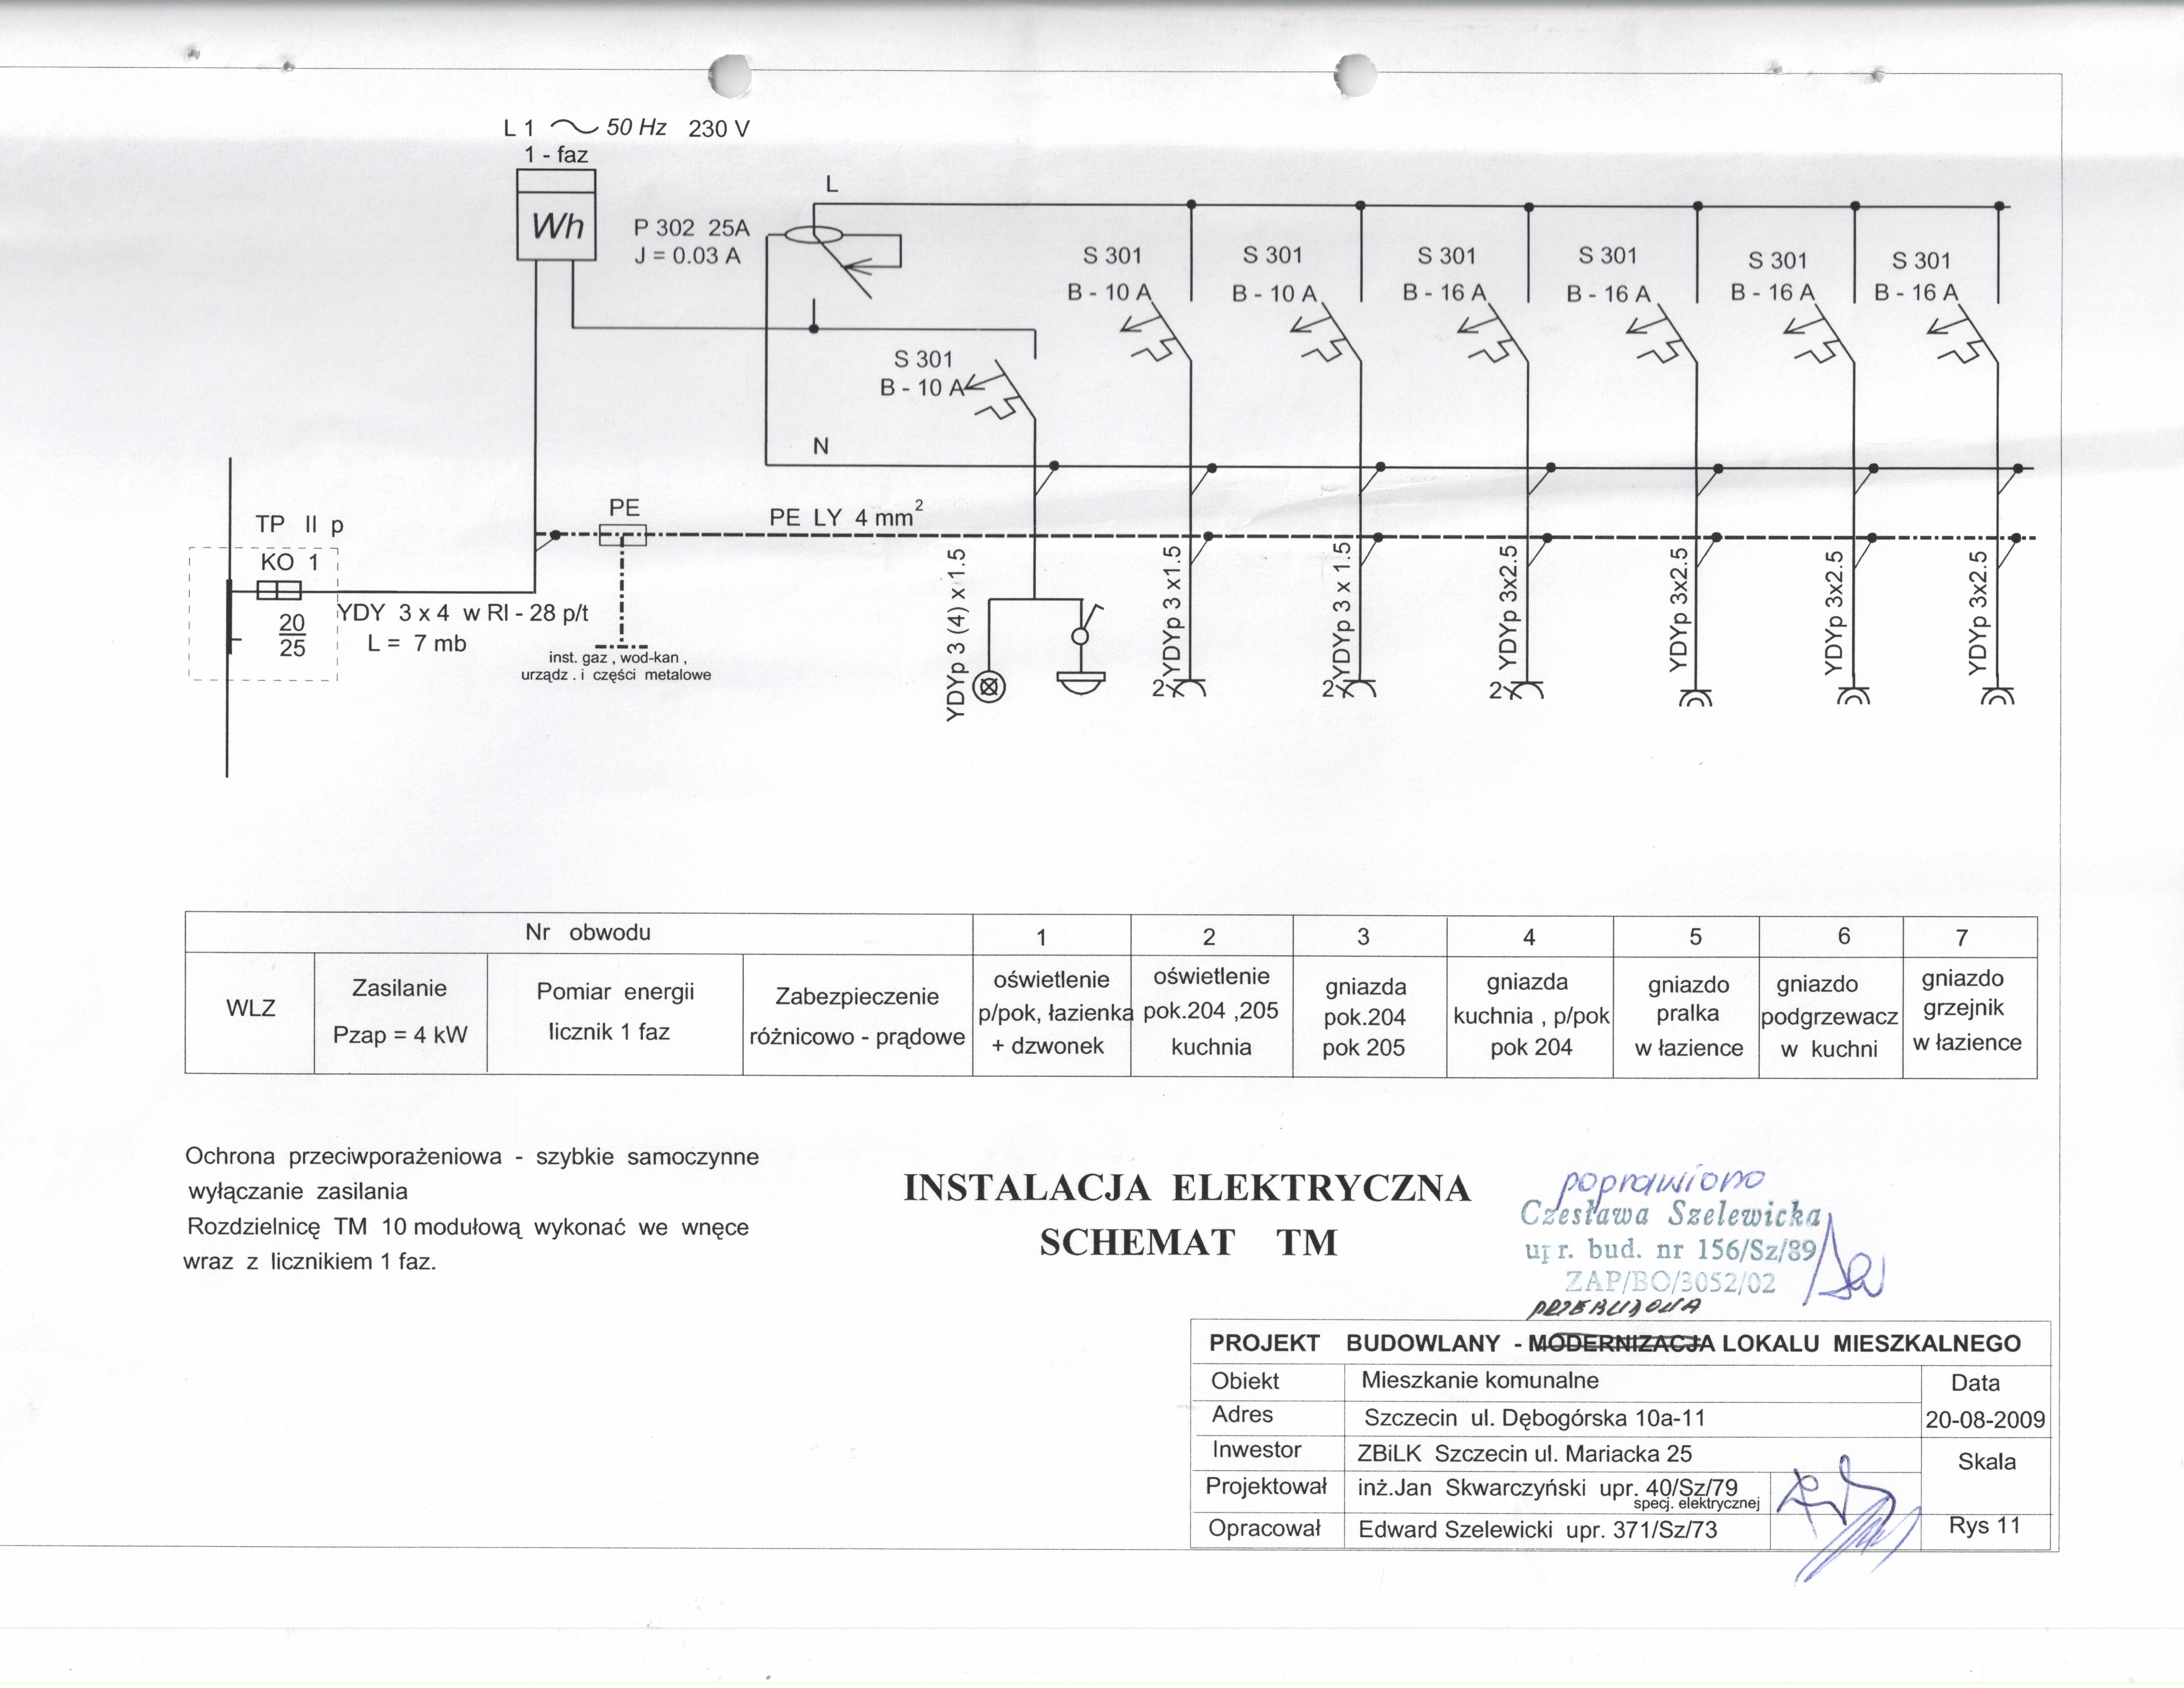Click 'podgrzewacz' in circuit 6 cell

coord(1830,1017)
